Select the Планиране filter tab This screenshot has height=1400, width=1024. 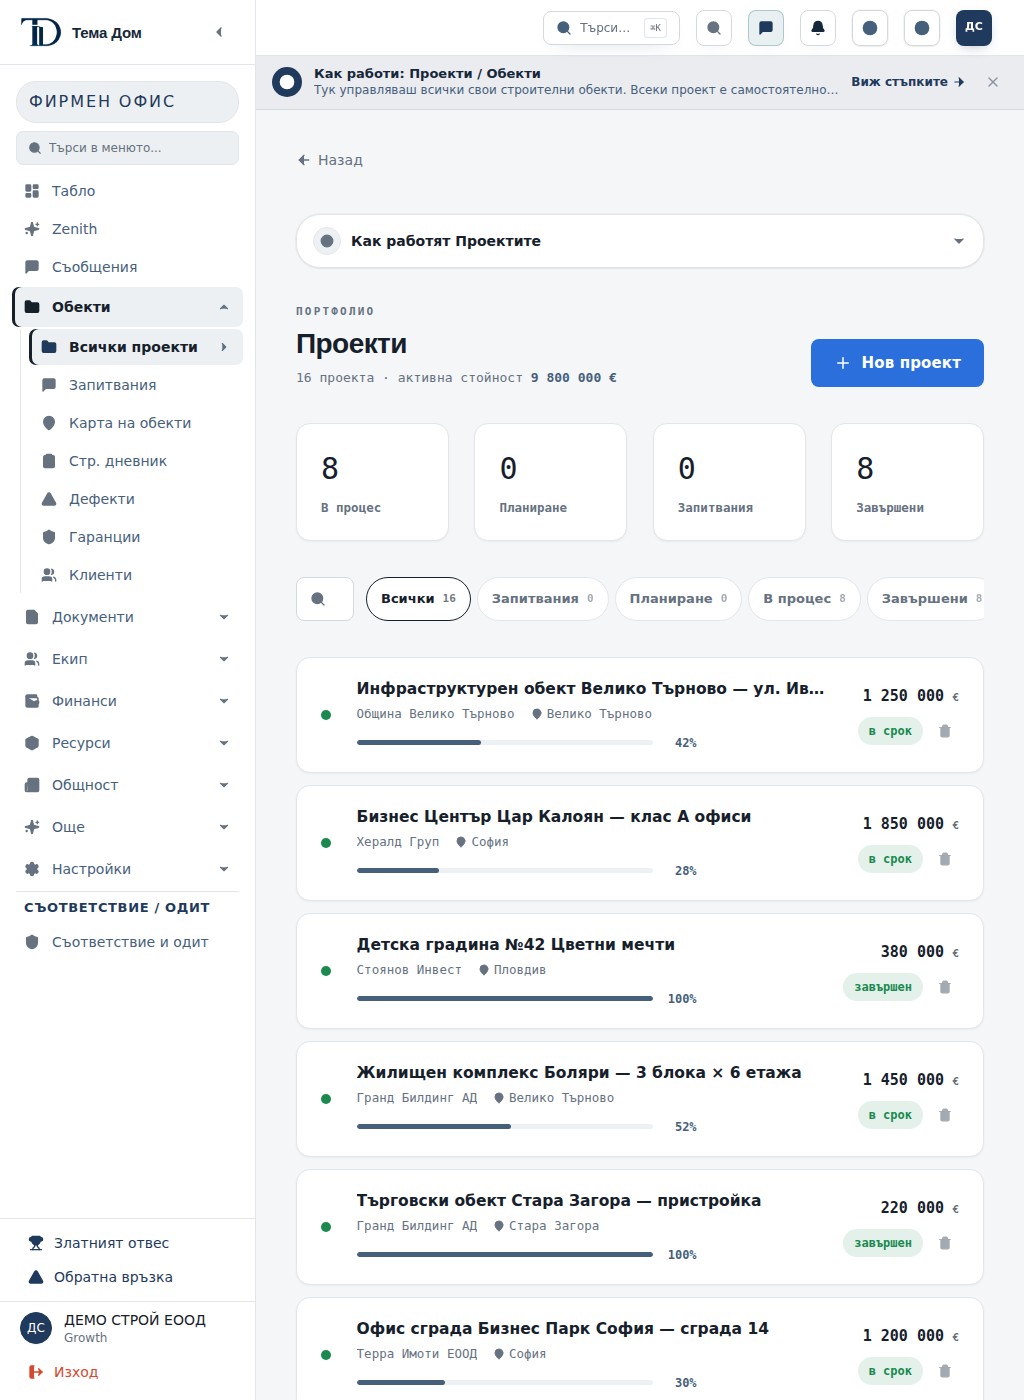678,599
